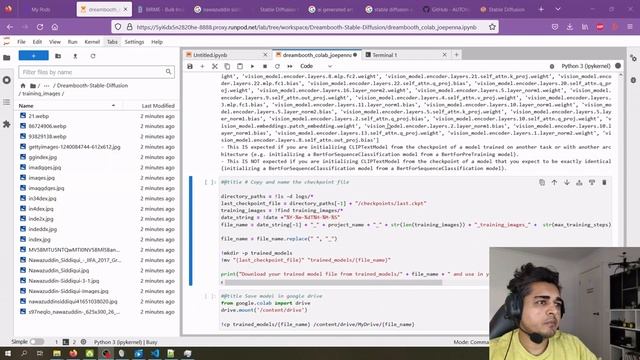Open the table of contents sidebar icon
640x360 pixels.
coord(7,102)
